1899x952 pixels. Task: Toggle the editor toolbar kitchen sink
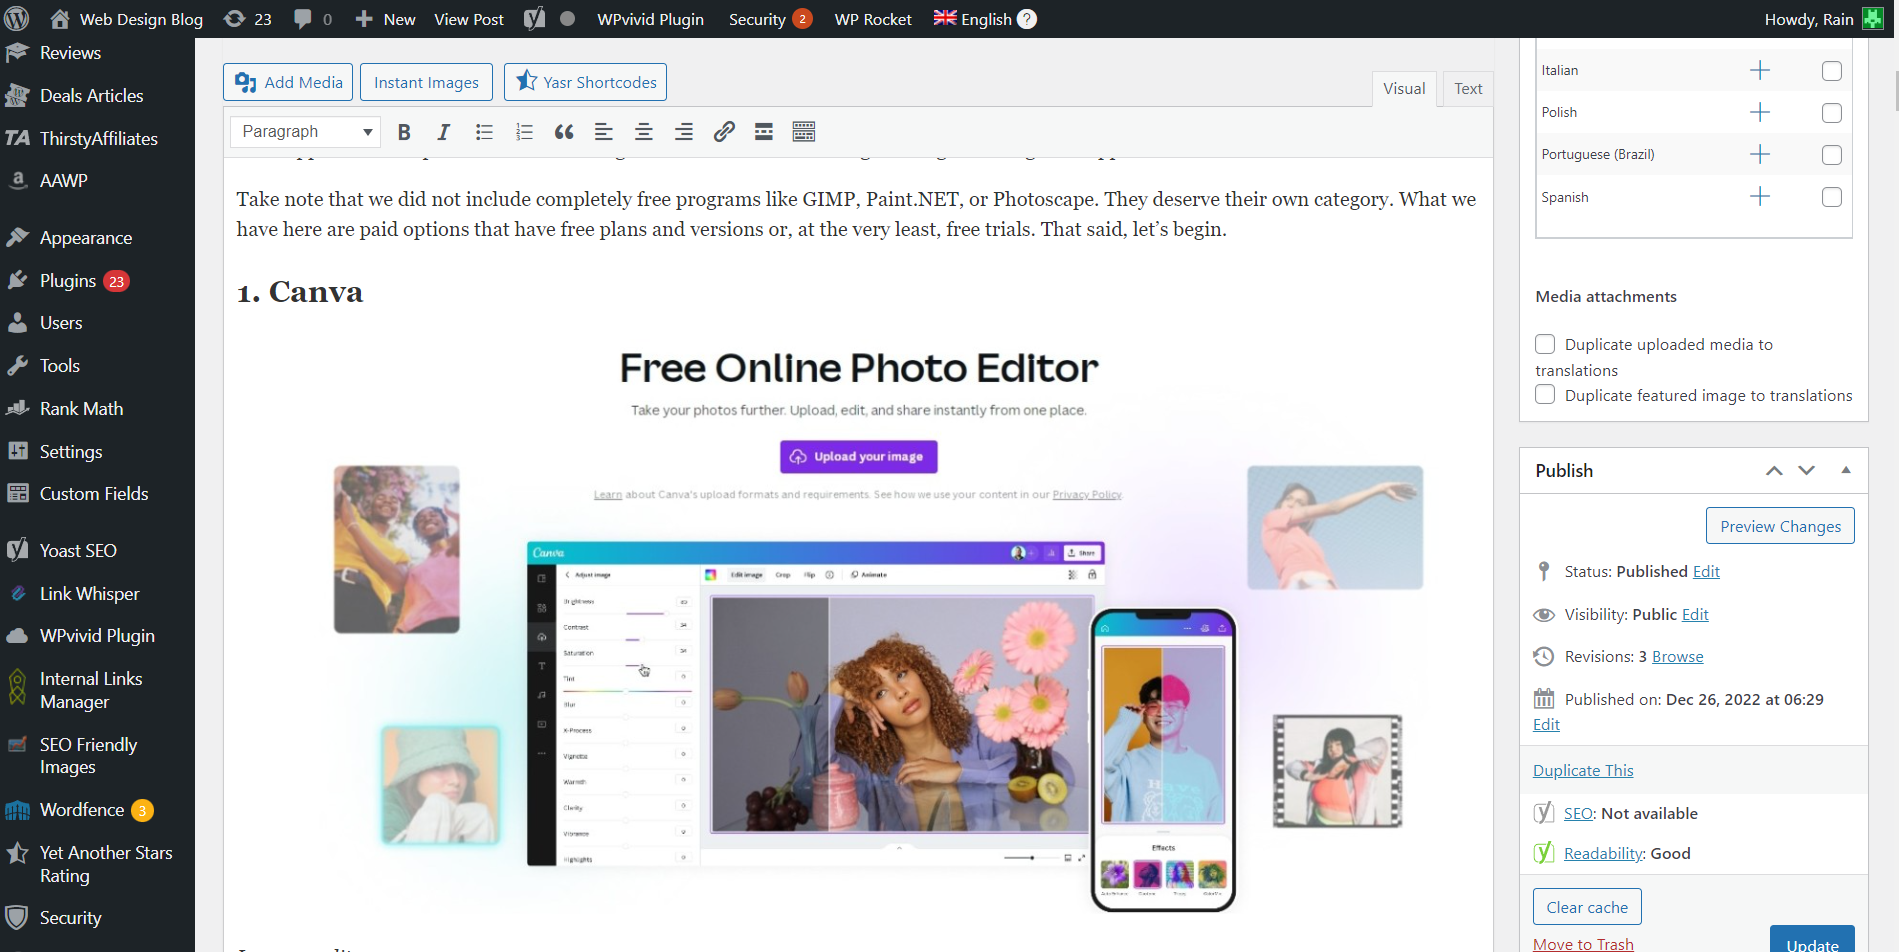click(804, 132)
